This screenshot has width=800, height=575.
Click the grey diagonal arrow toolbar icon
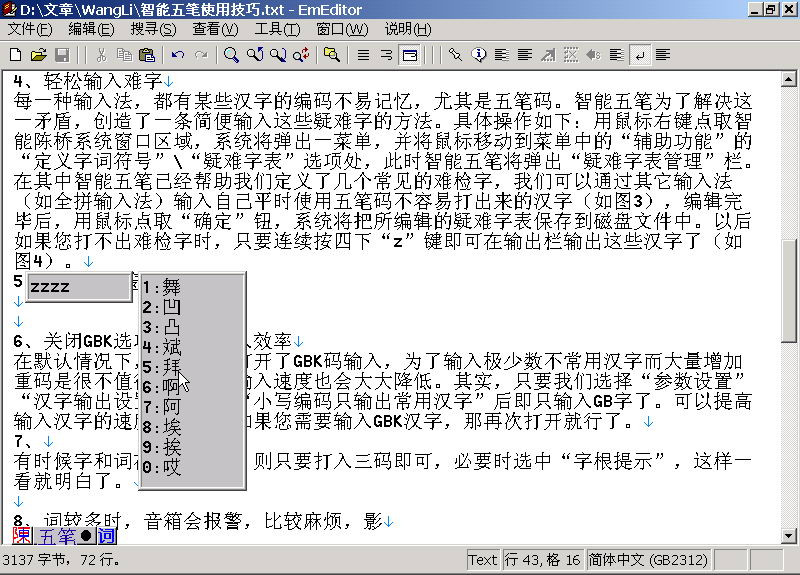click(x=548, y=55)
